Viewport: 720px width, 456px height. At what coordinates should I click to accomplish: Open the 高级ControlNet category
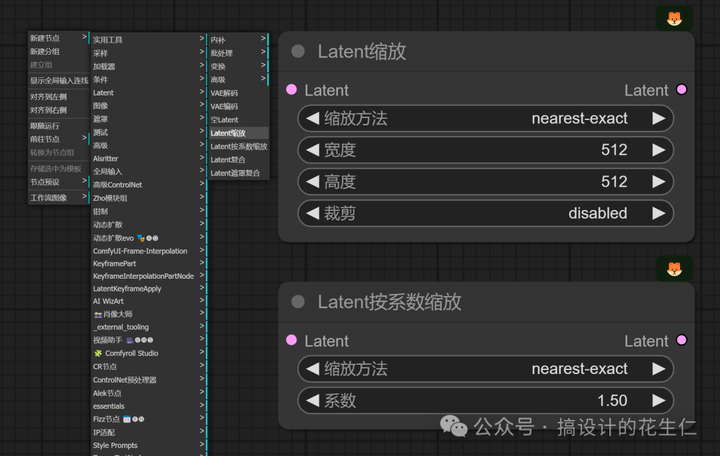pyautogui.click(x=148, y=185)
